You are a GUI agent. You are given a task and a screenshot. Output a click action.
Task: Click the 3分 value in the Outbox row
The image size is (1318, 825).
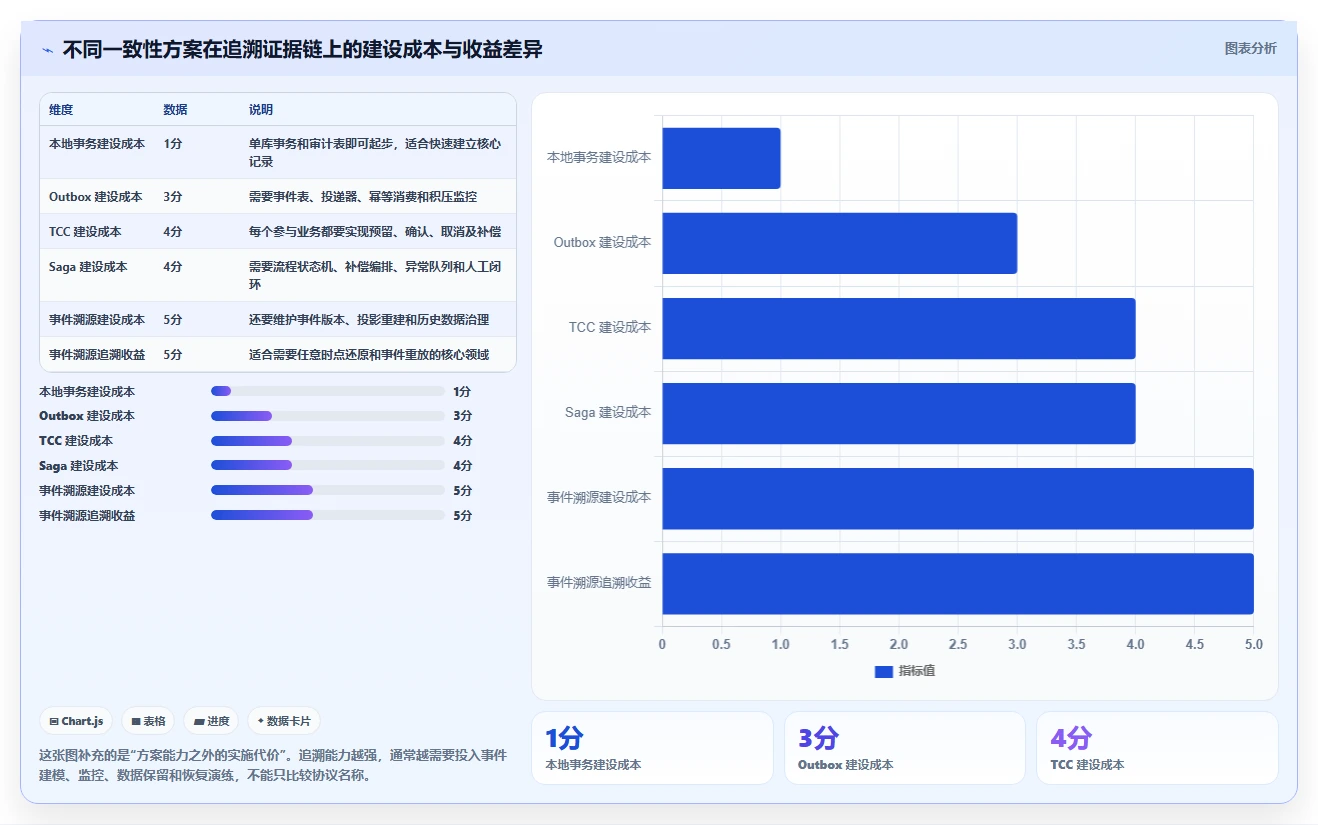point(173,197)
